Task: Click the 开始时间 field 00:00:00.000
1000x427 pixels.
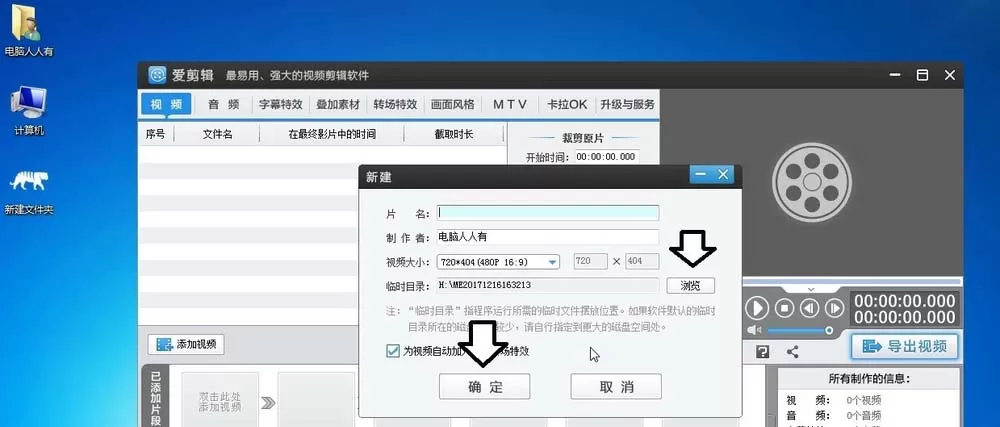Action: point(606,157)
